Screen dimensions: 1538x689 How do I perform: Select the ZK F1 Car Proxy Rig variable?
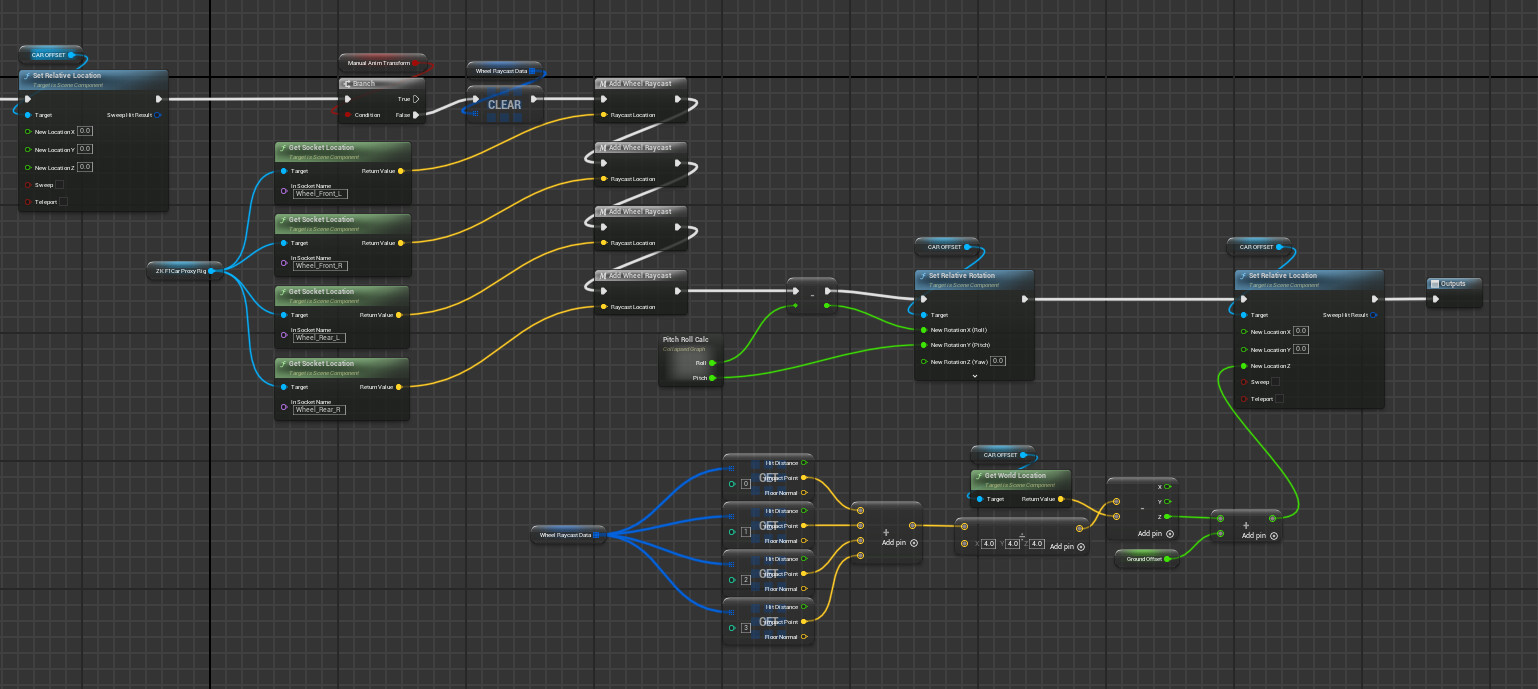click(184, 270)
